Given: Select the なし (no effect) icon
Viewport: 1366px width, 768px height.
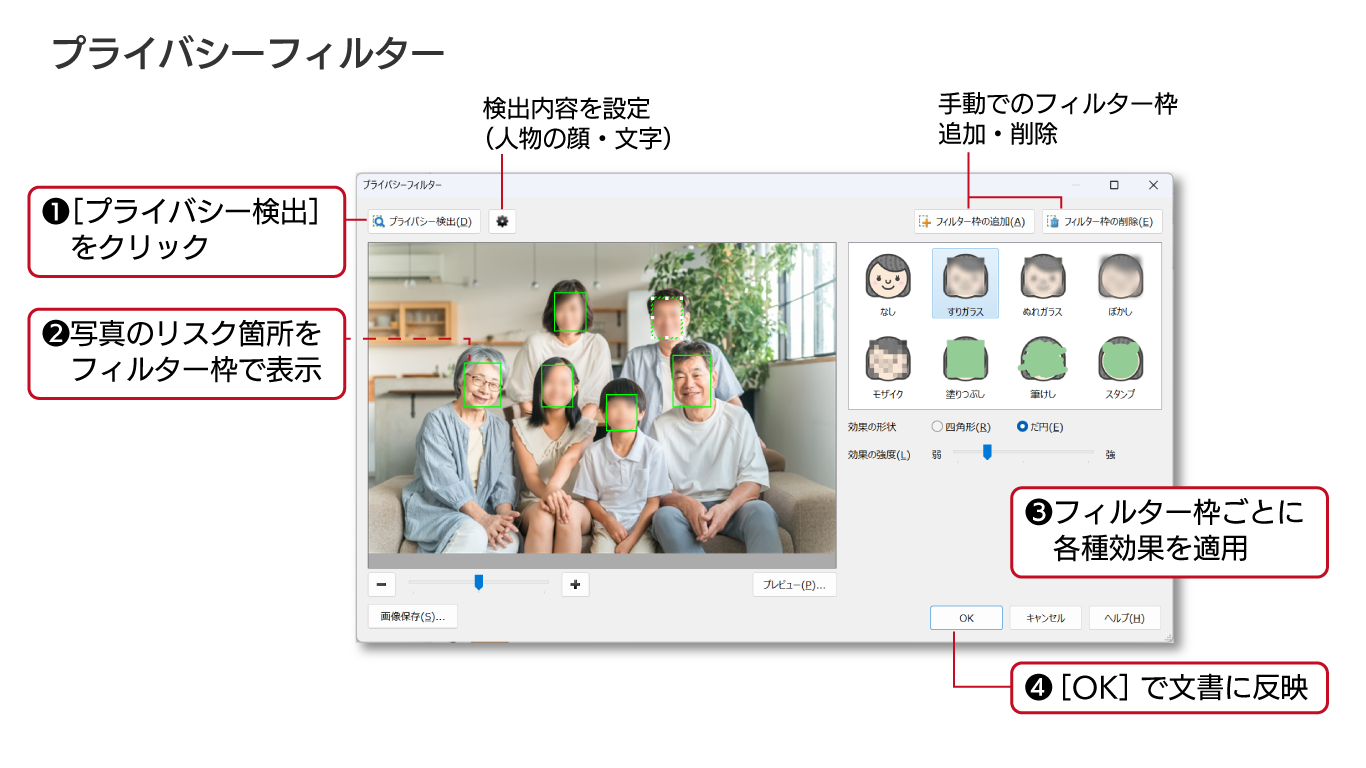Looking at the screenshot, I should 888,283.
